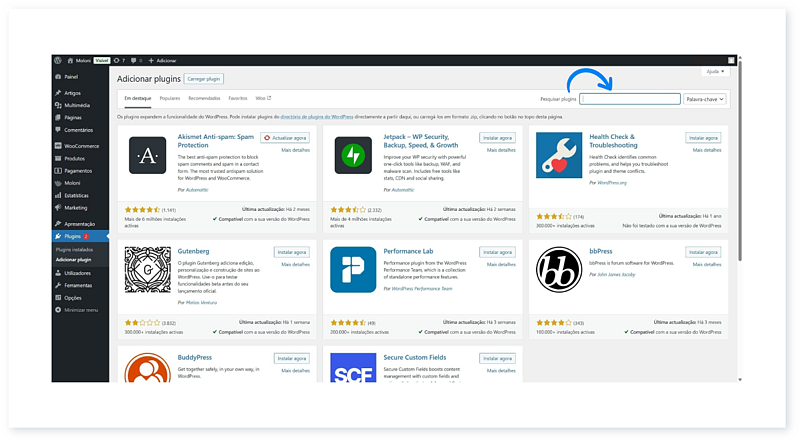Screen dimensions: 800x442
Task: Click the WordPress logo in admin bar
Action: (x=58, y=60)
